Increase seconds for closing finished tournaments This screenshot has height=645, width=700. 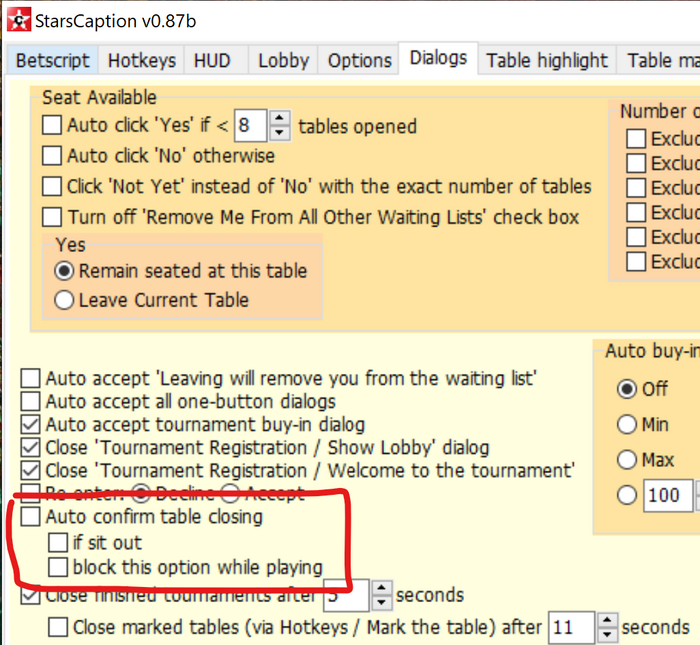[x=382, y=588]
